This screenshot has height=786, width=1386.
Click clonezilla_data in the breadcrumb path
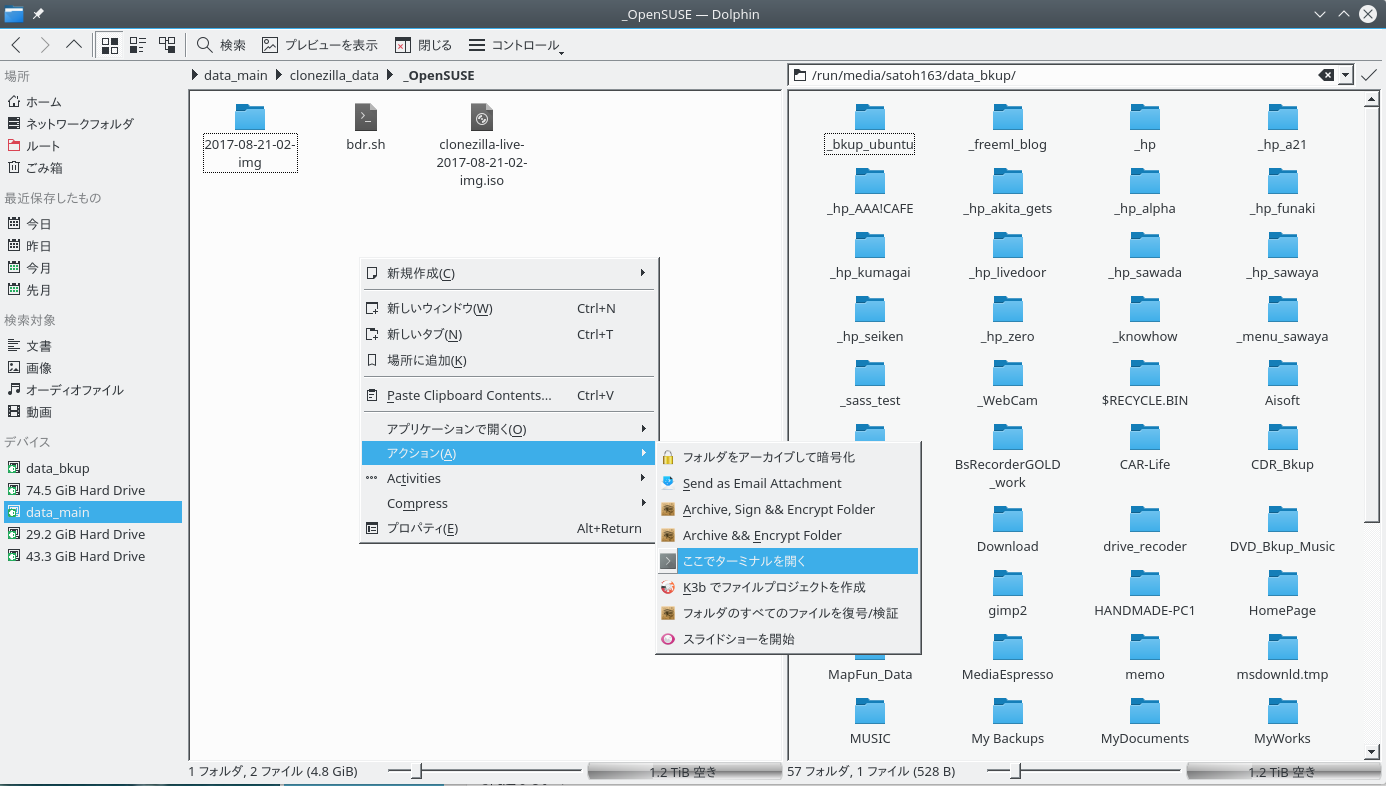click(x=334, y=75)
